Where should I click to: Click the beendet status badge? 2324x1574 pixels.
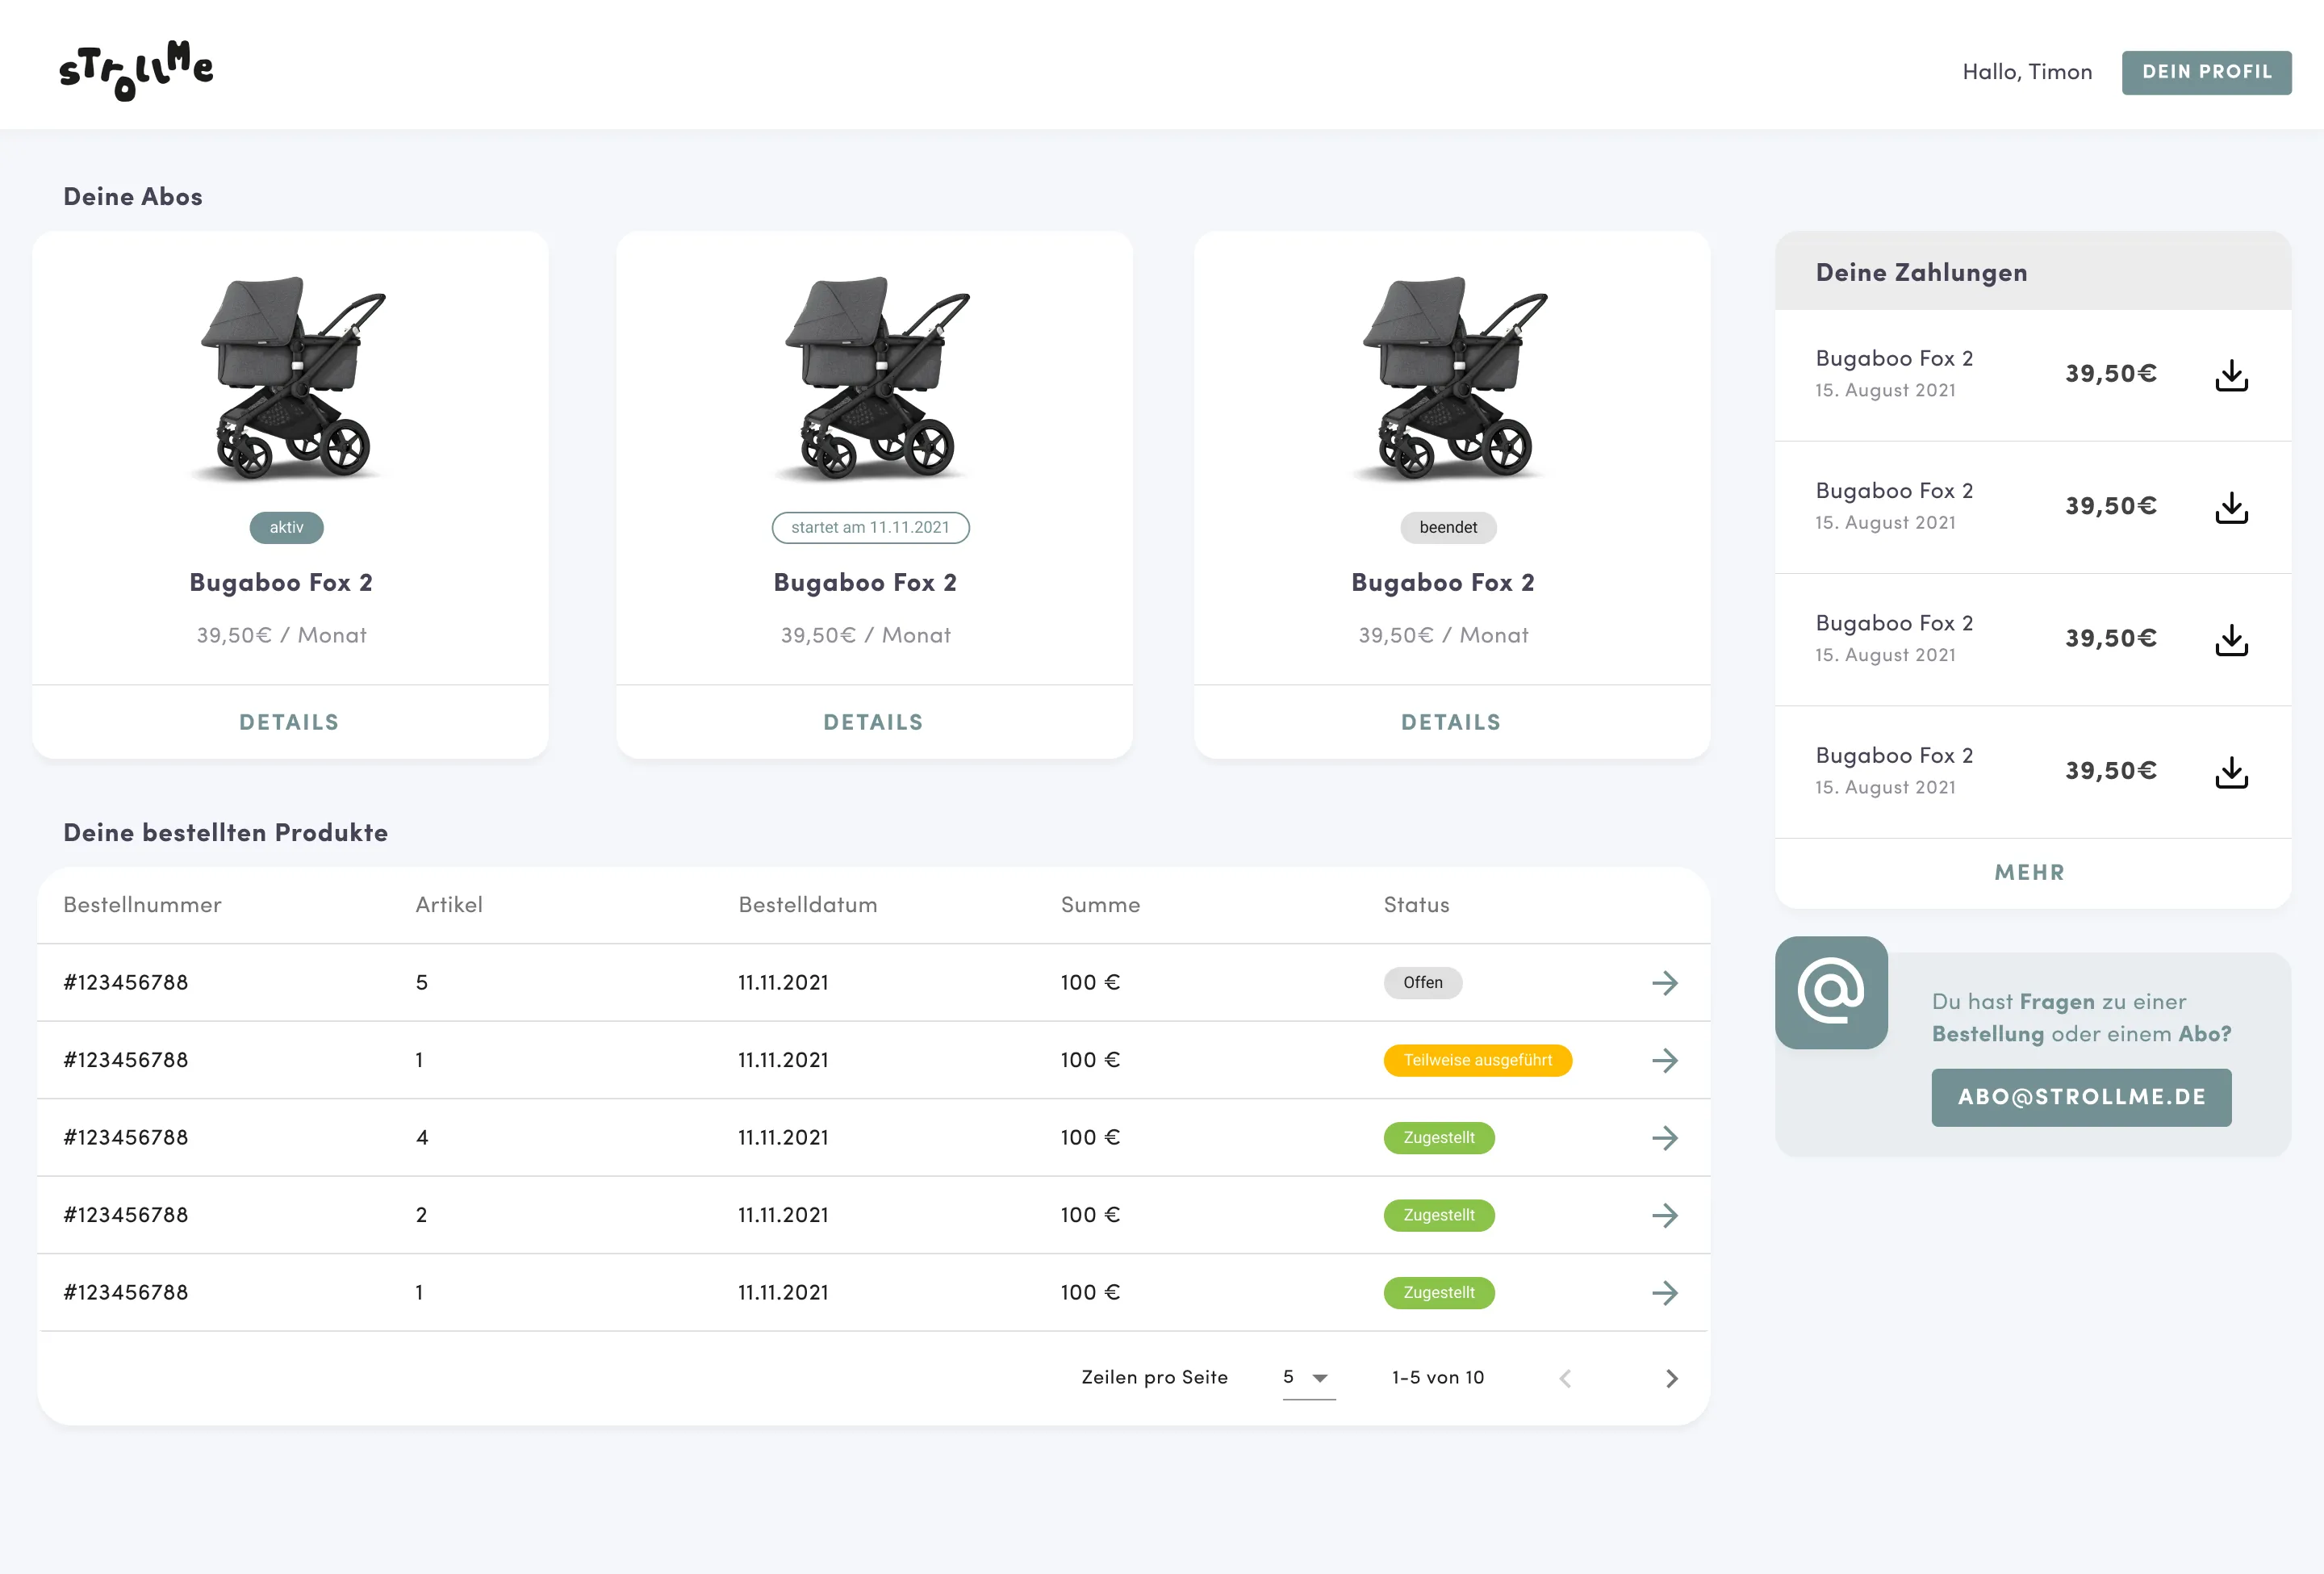pos(1448,527)
